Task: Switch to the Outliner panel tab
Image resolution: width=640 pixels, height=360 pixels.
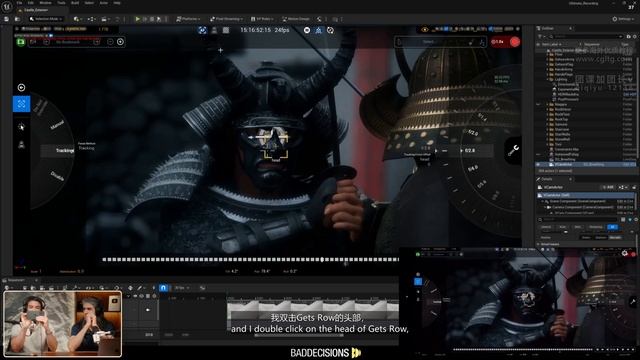Action: tap(548, 28)
